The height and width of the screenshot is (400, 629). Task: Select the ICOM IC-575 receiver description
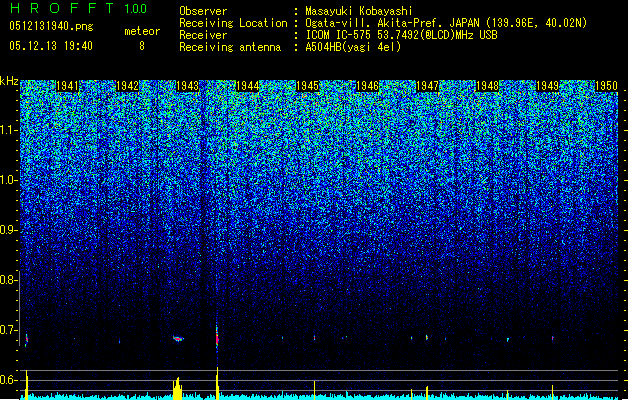(401, 35)
